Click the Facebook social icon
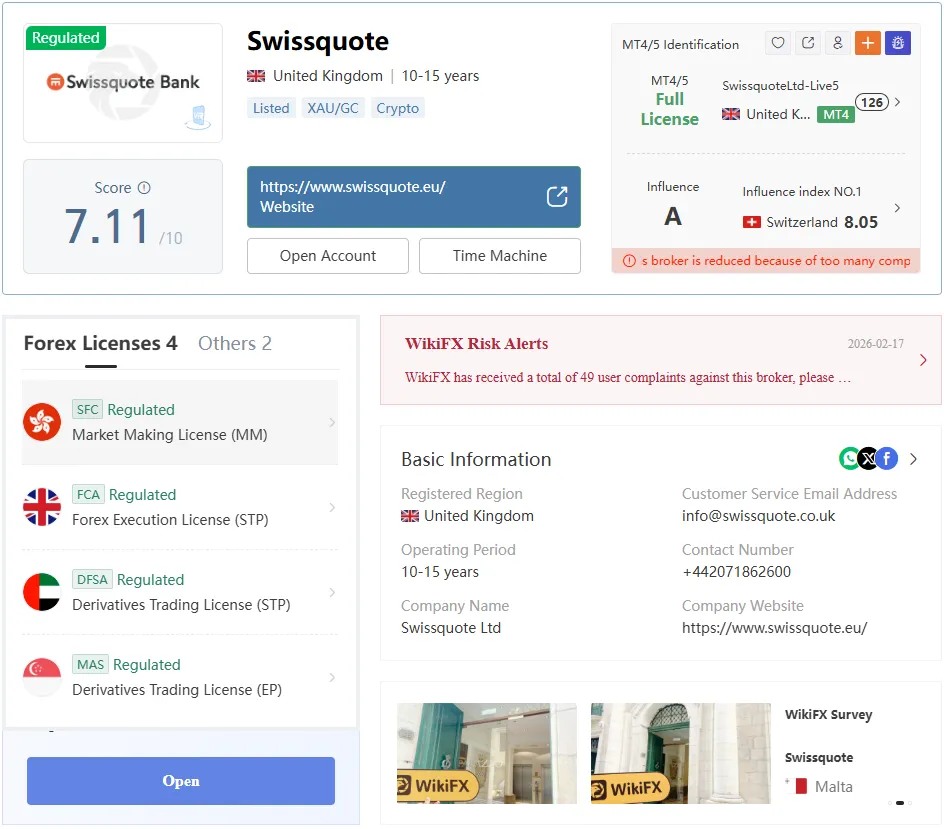 point(887,459)
